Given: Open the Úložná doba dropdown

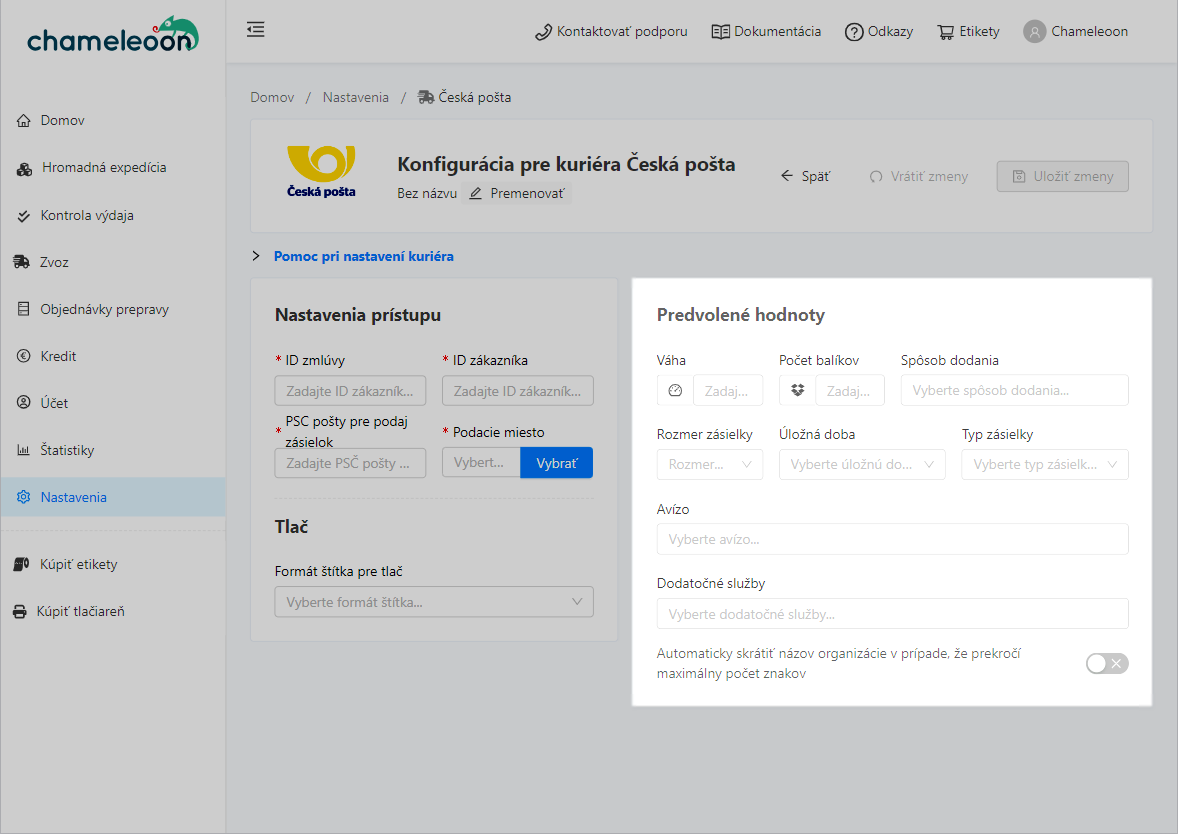Looking at the screenshot, I should (861, 464).
